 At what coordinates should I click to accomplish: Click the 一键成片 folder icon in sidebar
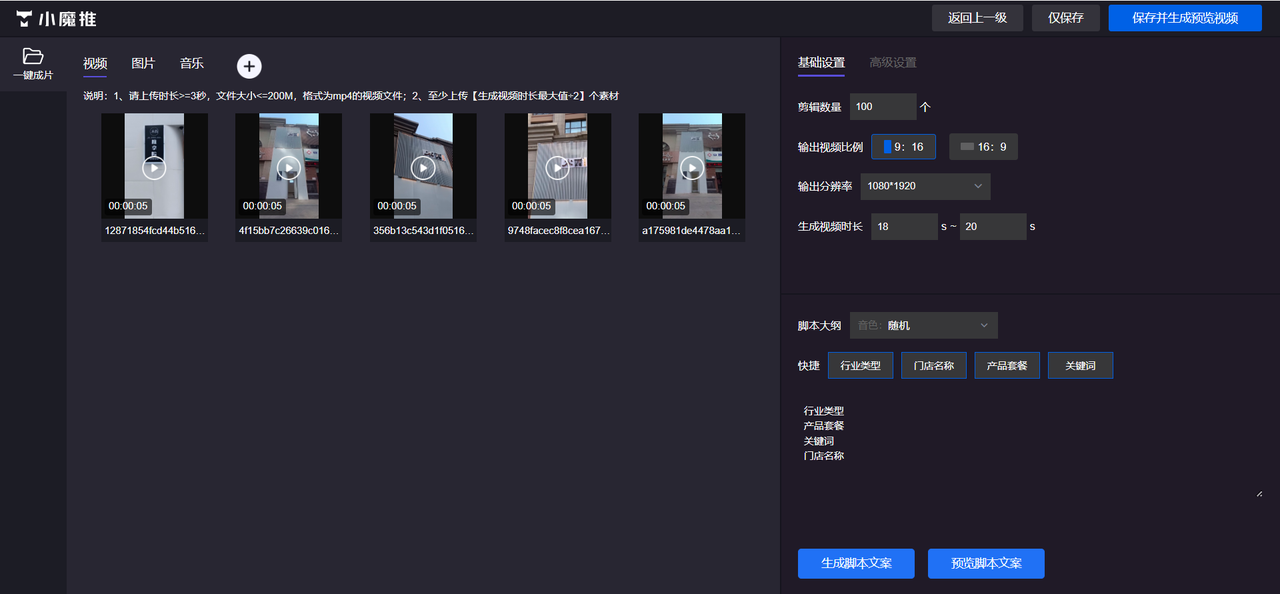pos(33,56)
